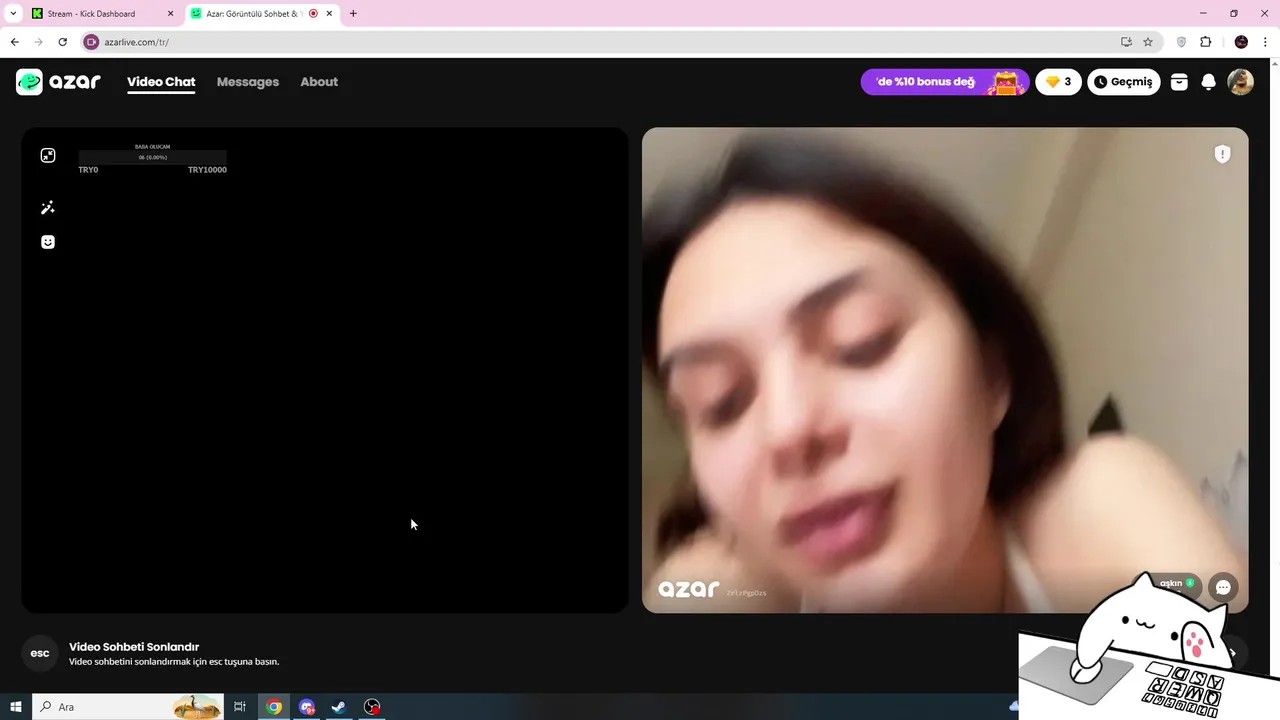The width and height of the screenshot is (1280, 720).
Task: Click Chrome in the taskbar
Action: tap(274, 707)
